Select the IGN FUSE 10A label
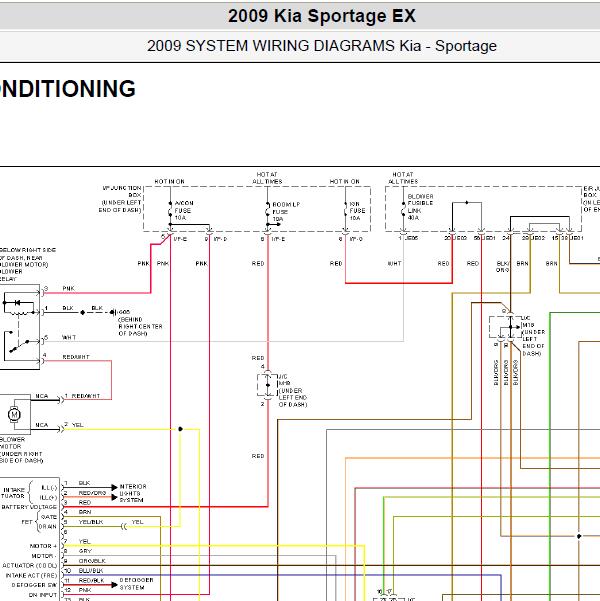Viewport: 600px width, 601px height. click(357, 211)
